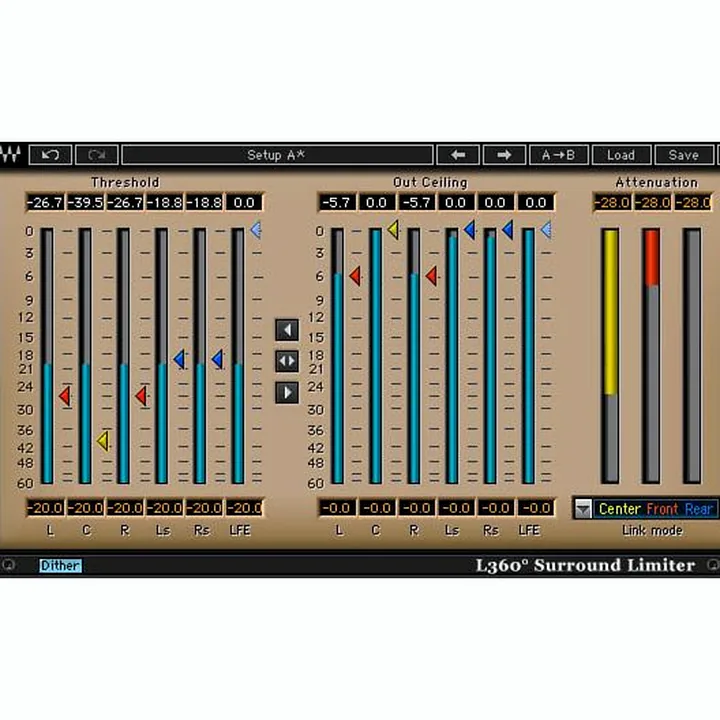Select the red R threshold slider marker
The height and width of the screenshot is (720, 720).
(x=141, y=396)
